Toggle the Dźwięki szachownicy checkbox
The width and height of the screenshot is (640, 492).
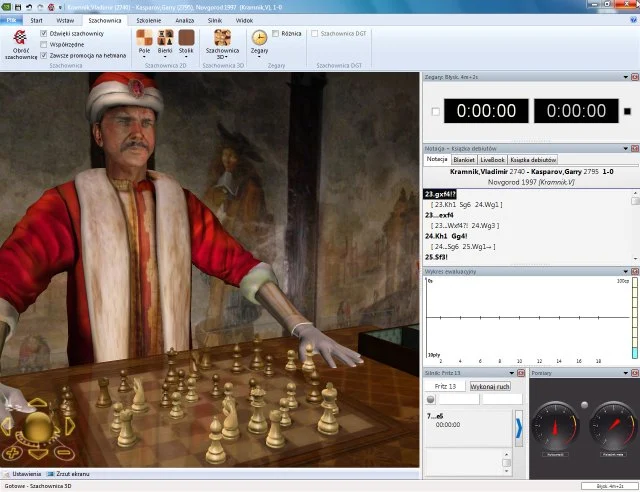[x=43, y=33]
